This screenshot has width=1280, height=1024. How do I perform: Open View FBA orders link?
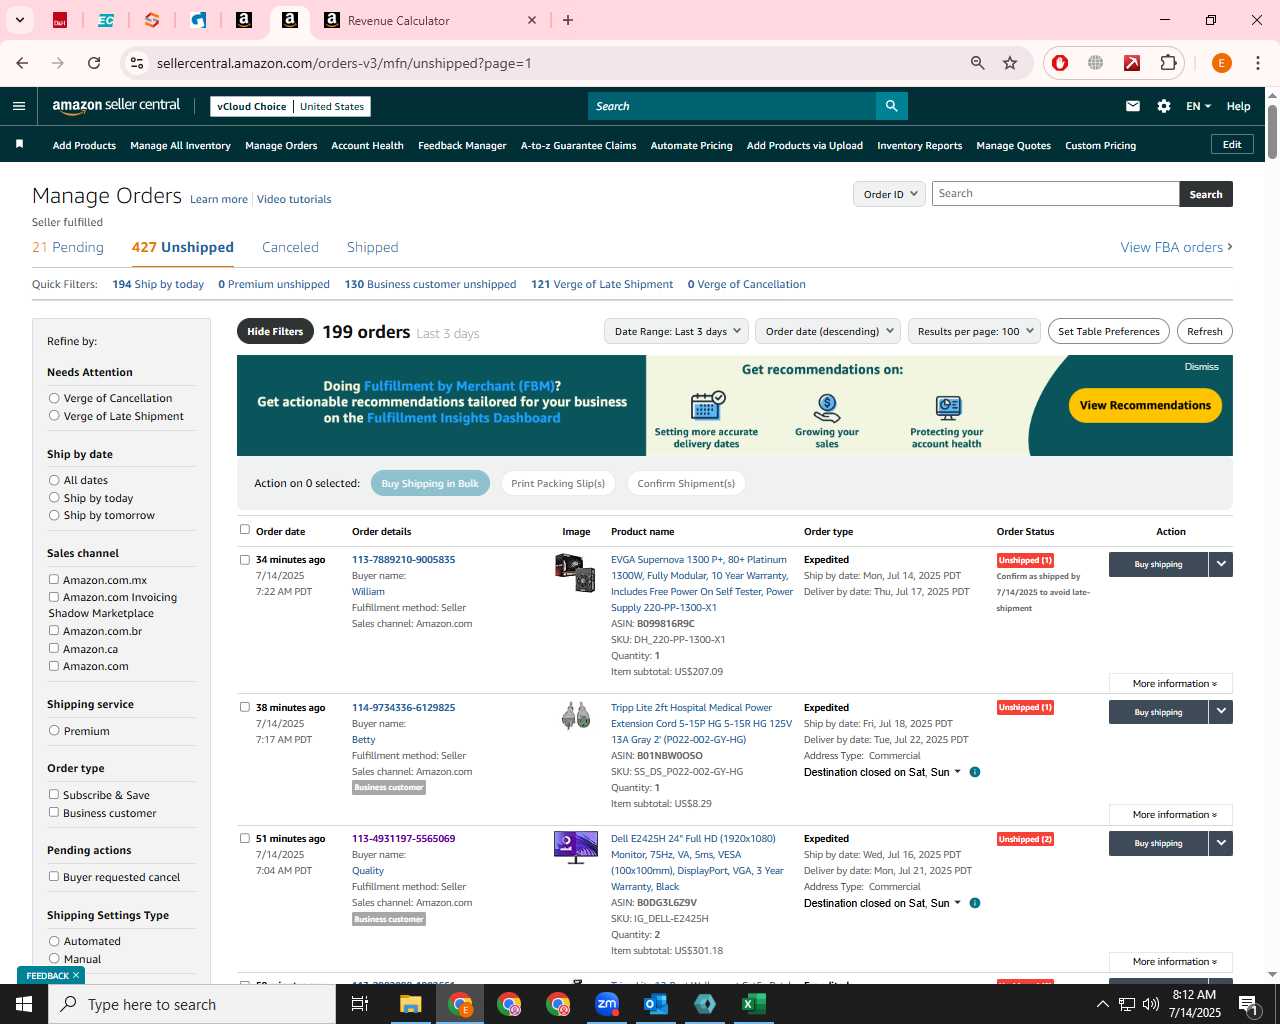click(1176, 247)
